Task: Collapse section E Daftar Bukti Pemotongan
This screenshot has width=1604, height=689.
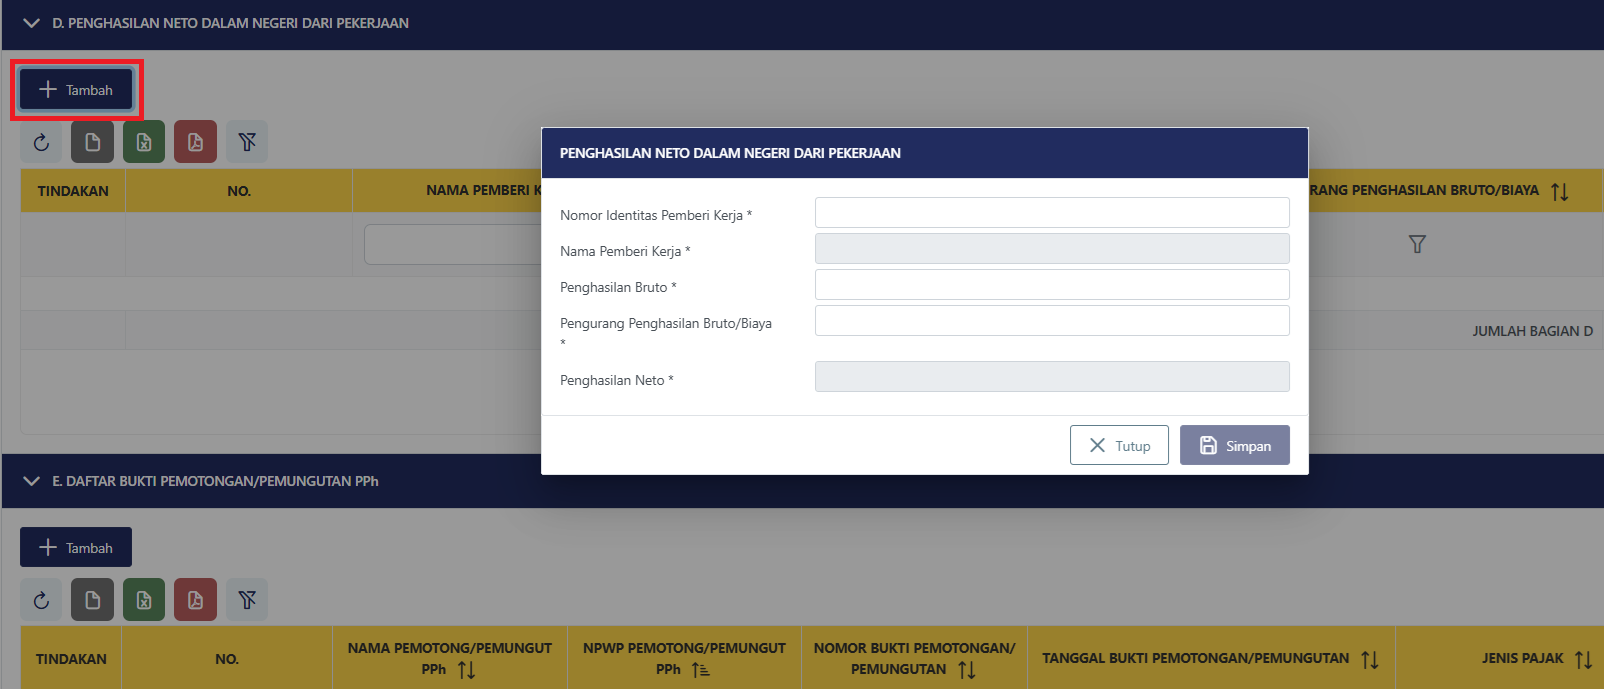Action: pos(31,481)
